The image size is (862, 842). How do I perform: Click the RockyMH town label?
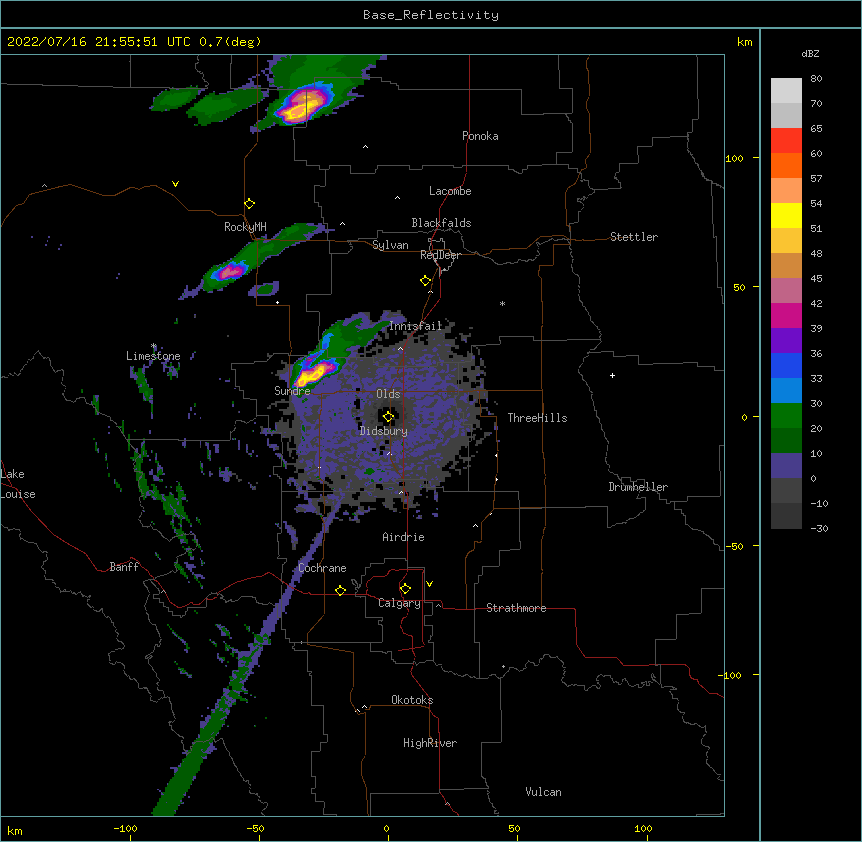pyautogui.click(x=245, y=227)
